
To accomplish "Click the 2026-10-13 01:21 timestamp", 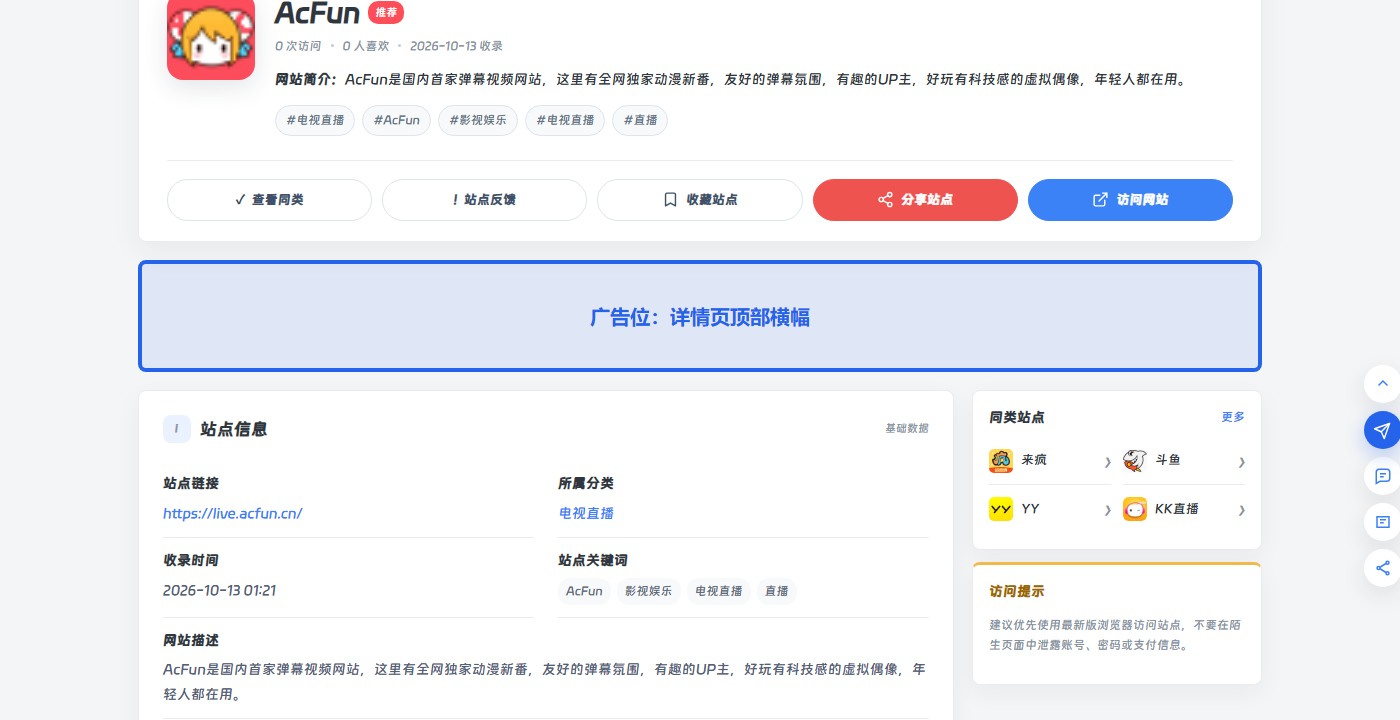I will coord(219,590).
